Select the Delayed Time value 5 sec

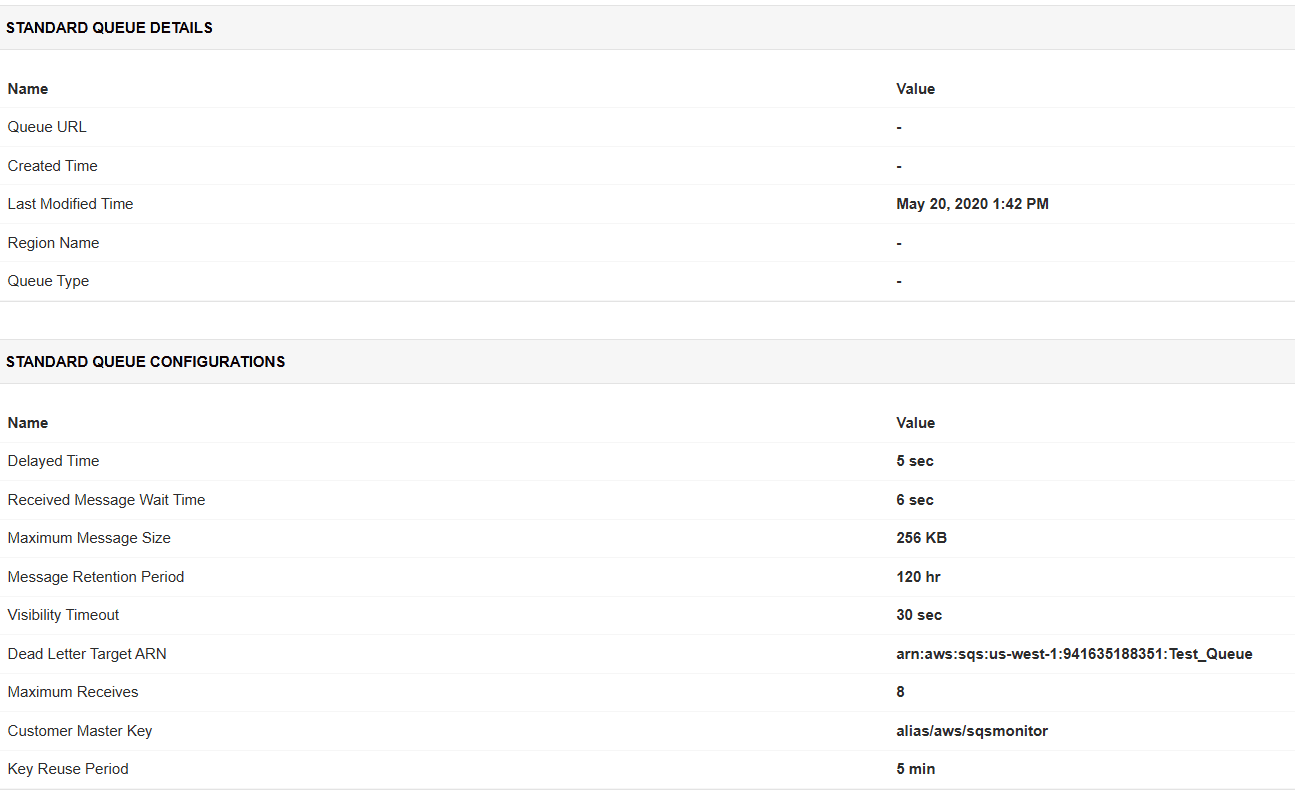[x=915, y=461]
